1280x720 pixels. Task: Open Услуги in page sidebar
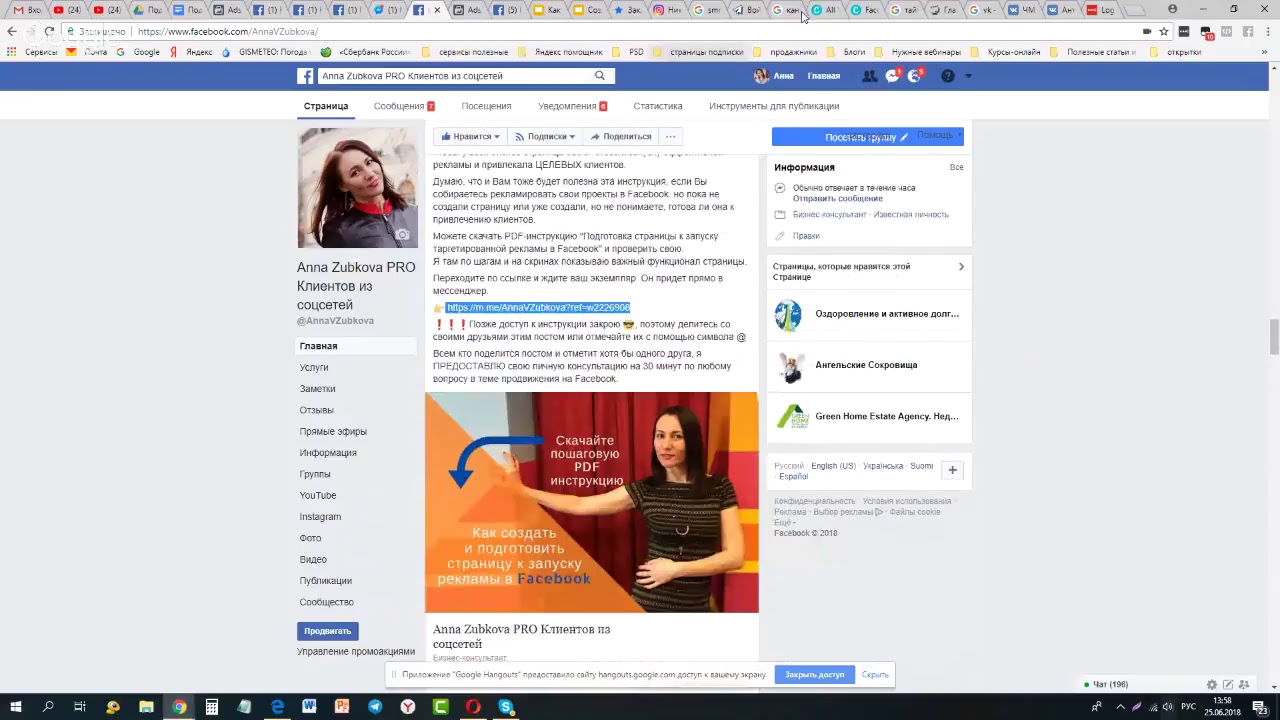coord(314,367)
